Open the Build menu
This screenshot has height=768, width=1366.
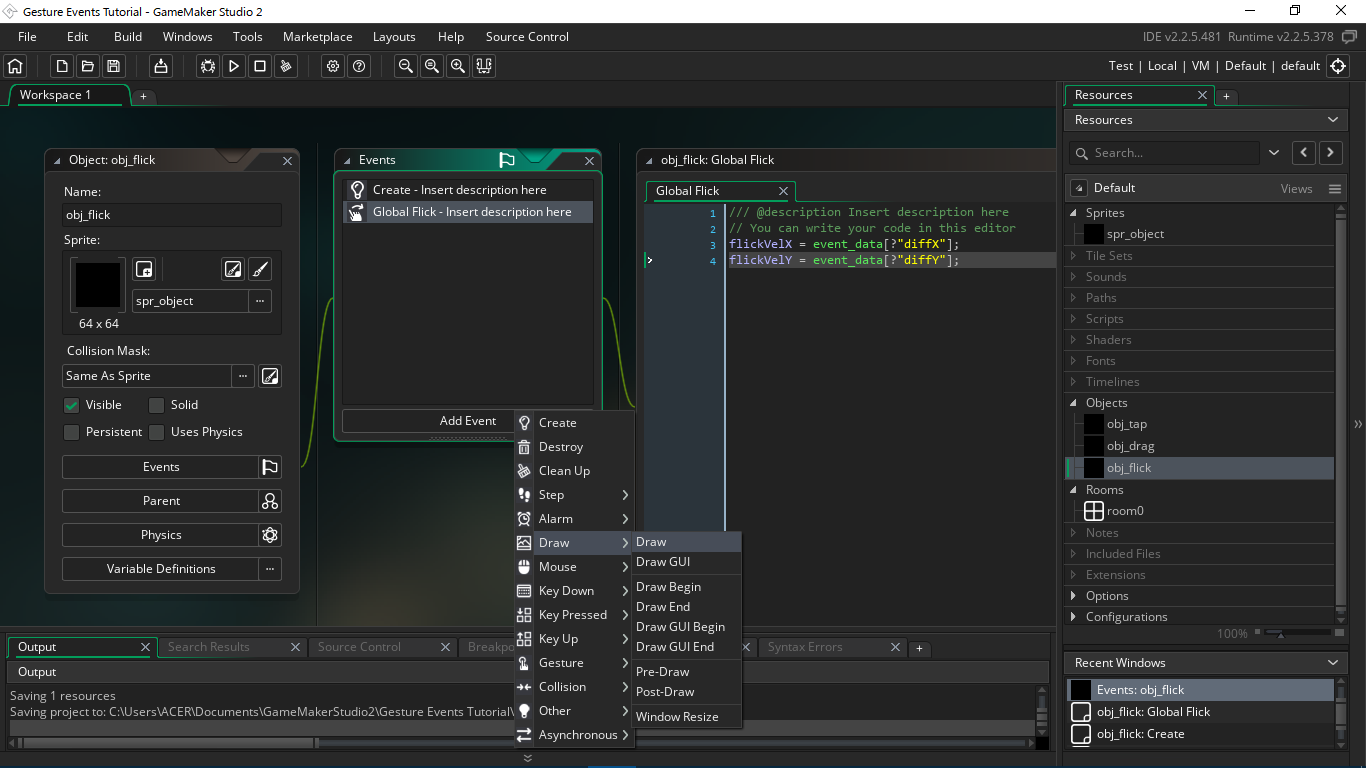128,37
